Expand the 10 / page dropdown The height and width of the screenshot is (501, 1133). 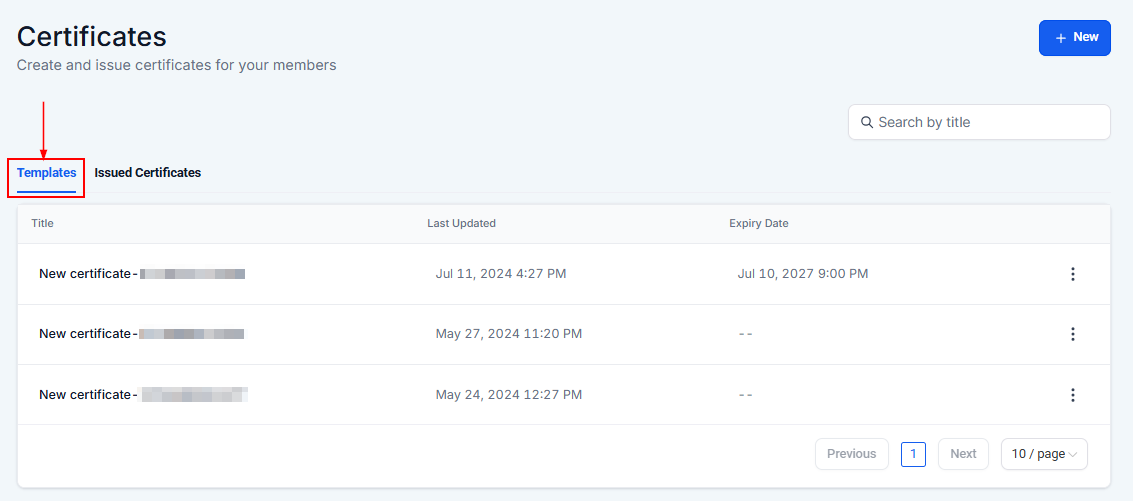pyautogui.click(x=1043, y=454)
